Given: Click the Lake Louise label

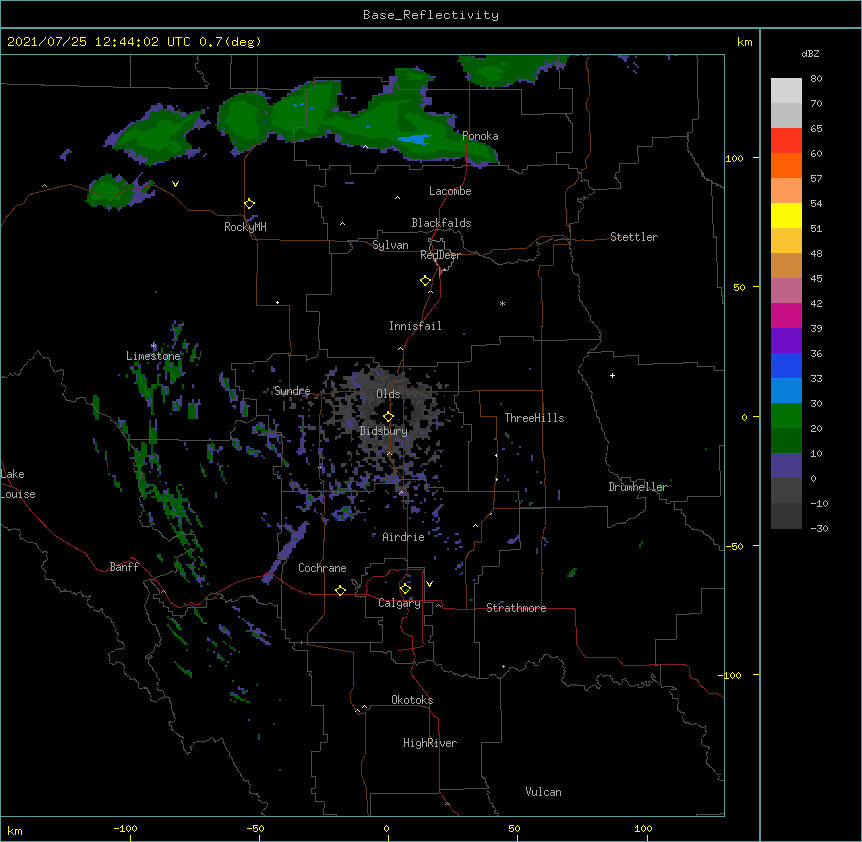Looking at the screenshot, I should tap(18, 484).
